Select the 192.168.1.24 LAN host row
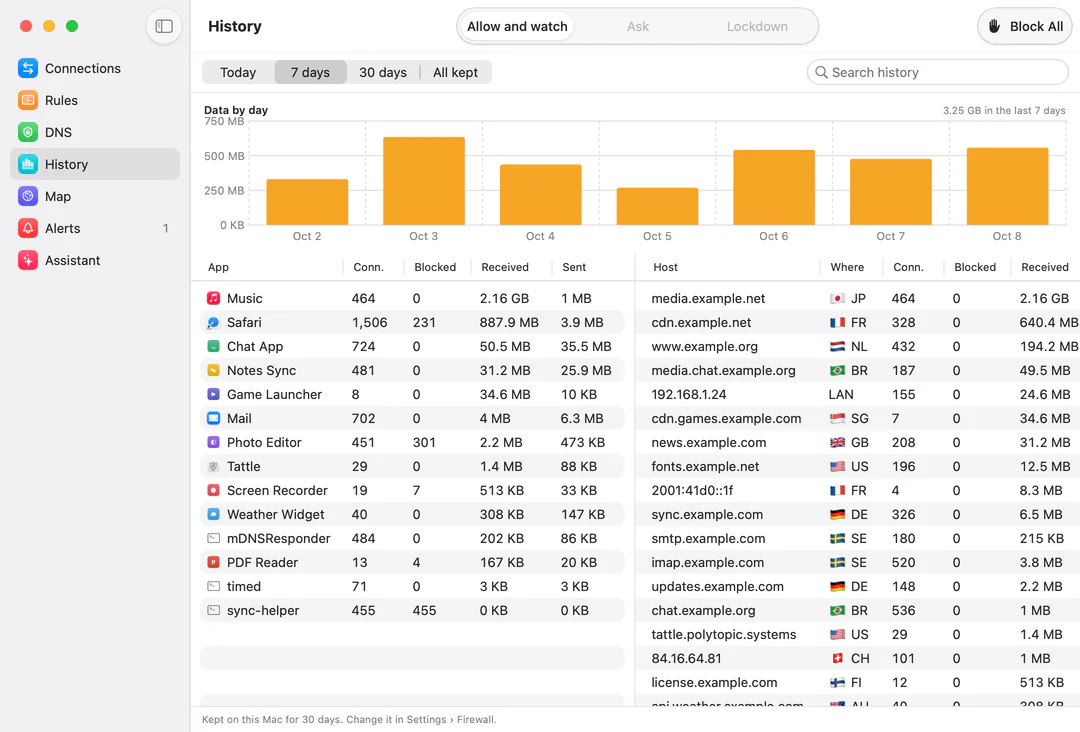1080x732 pixels. point(858,395)
